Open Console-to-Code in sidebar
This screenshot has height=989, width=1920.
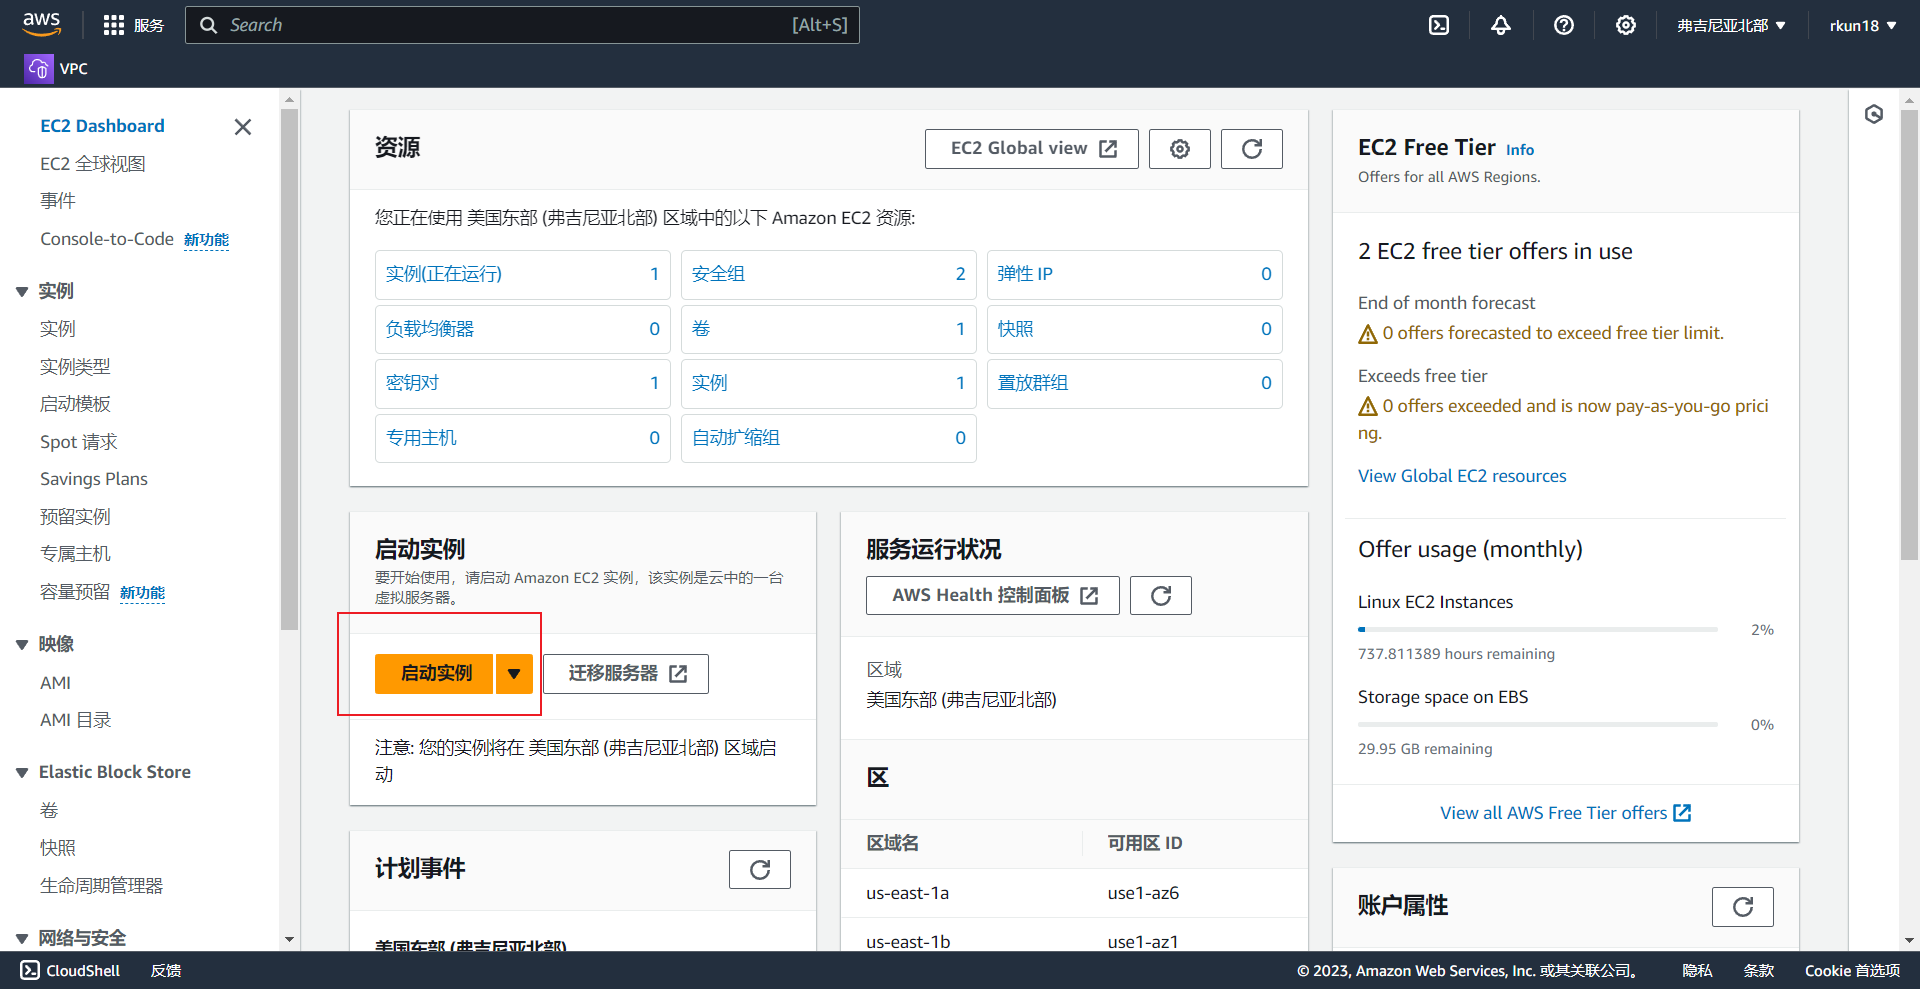point(107,239)
